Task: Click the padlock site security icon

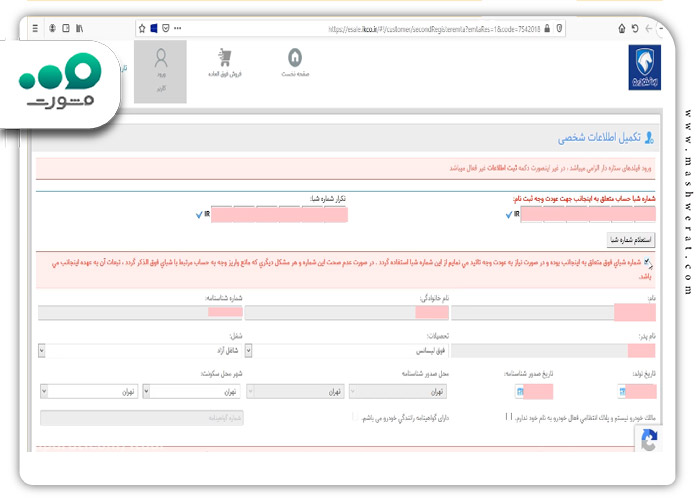Action: click(x=547, y=29)
